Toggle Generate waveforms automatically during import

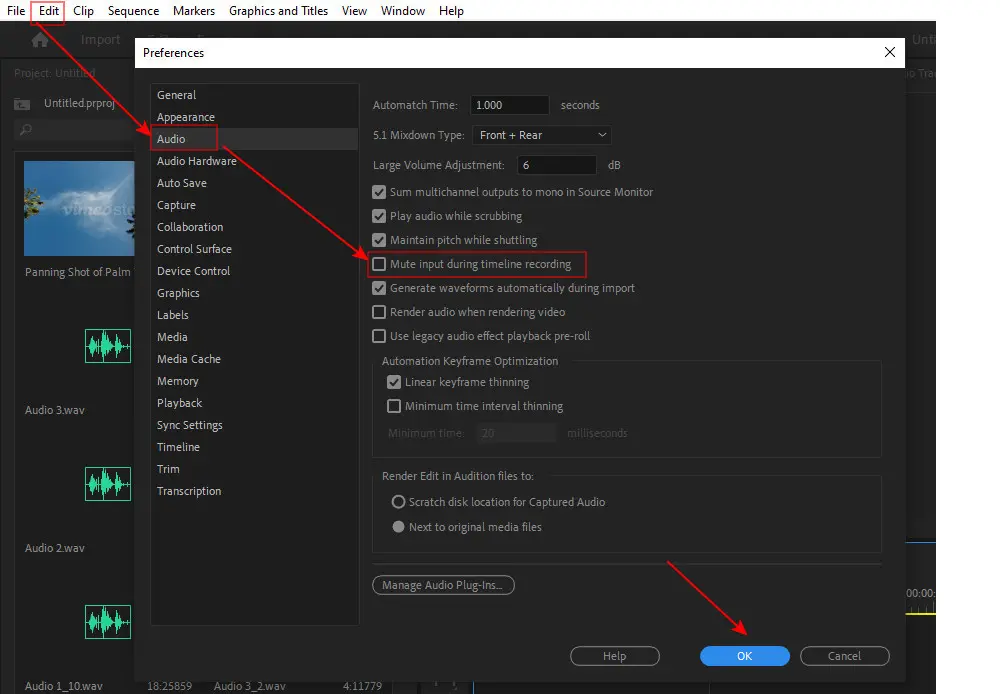pyautogui.click(x=379, y=288)
